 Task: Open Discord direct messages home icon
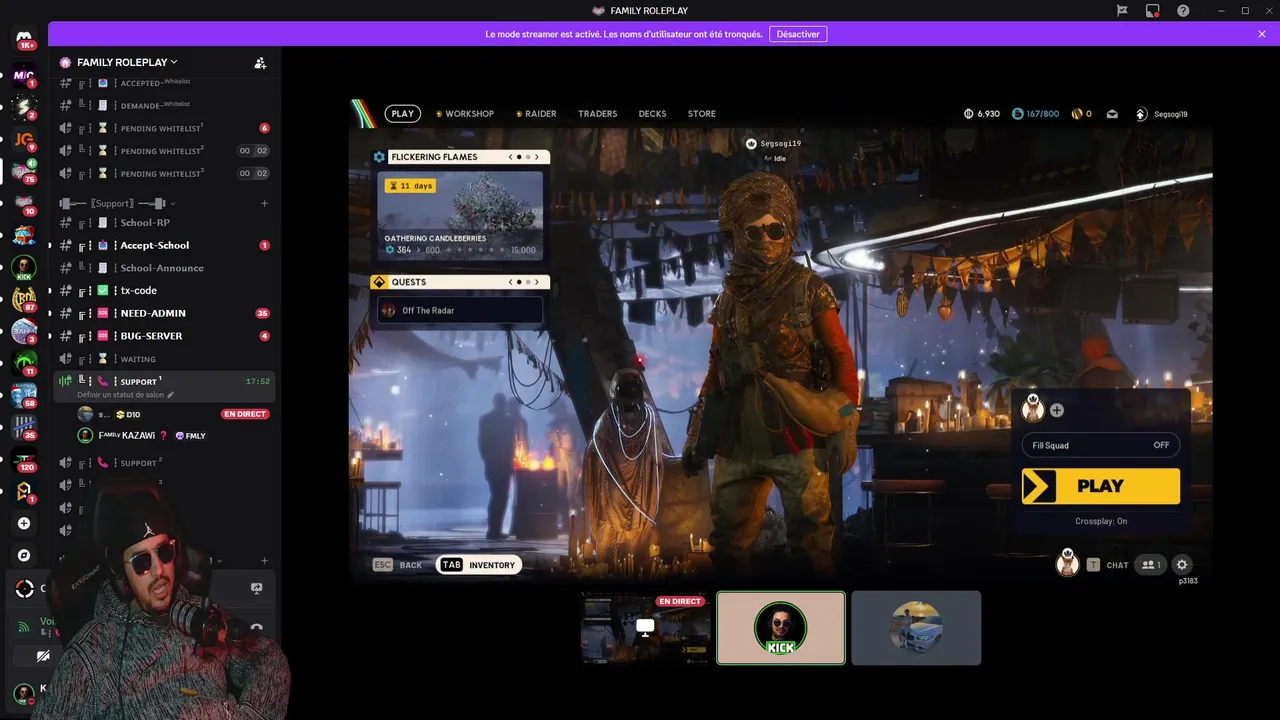tap(24, 39)
